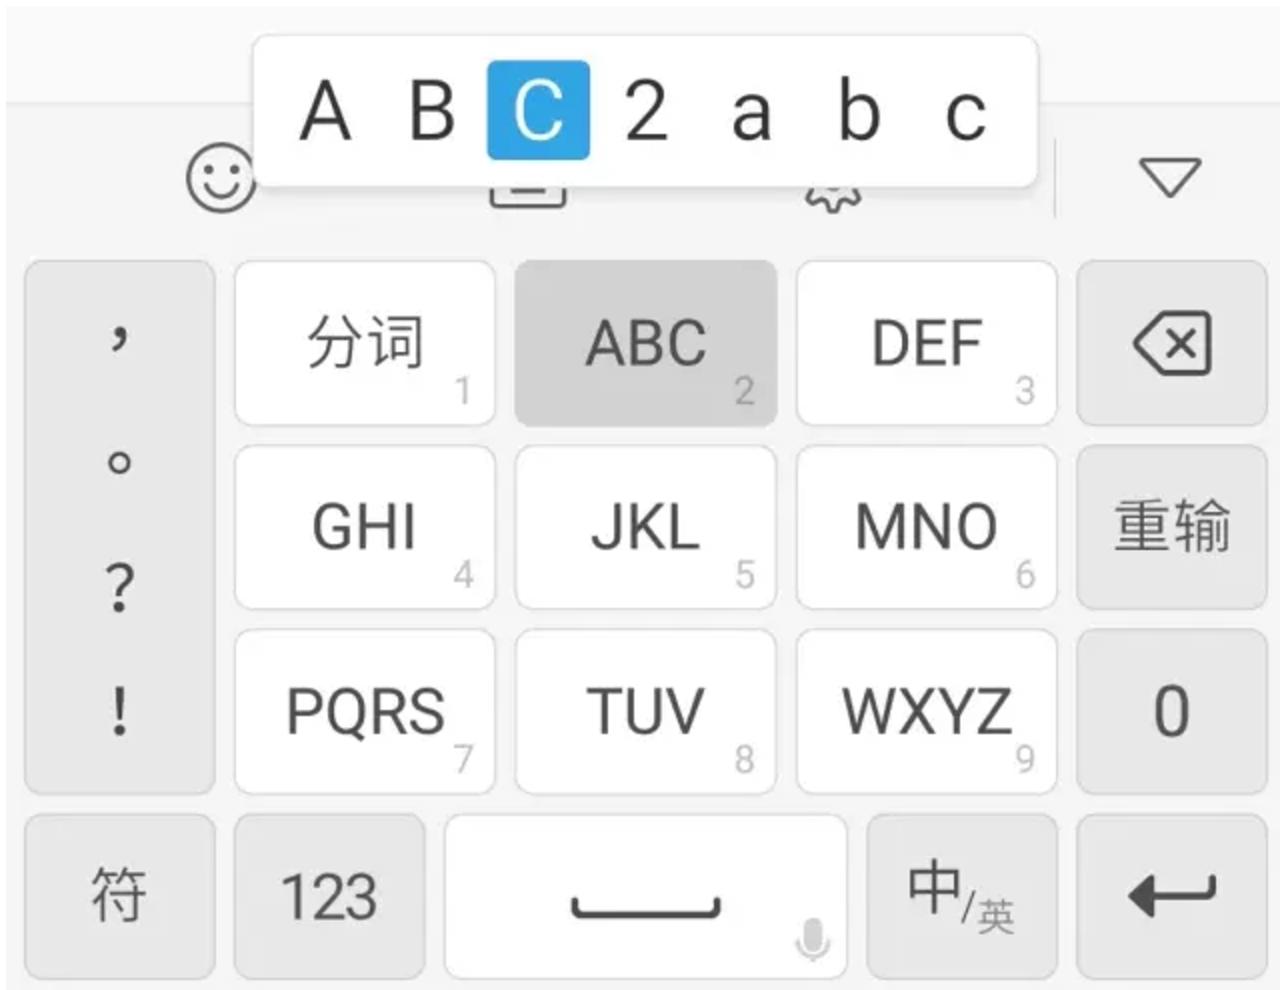Pick digit 2 from candidate popup
The image size is (1280, 990).
click(x=645, y=110)
